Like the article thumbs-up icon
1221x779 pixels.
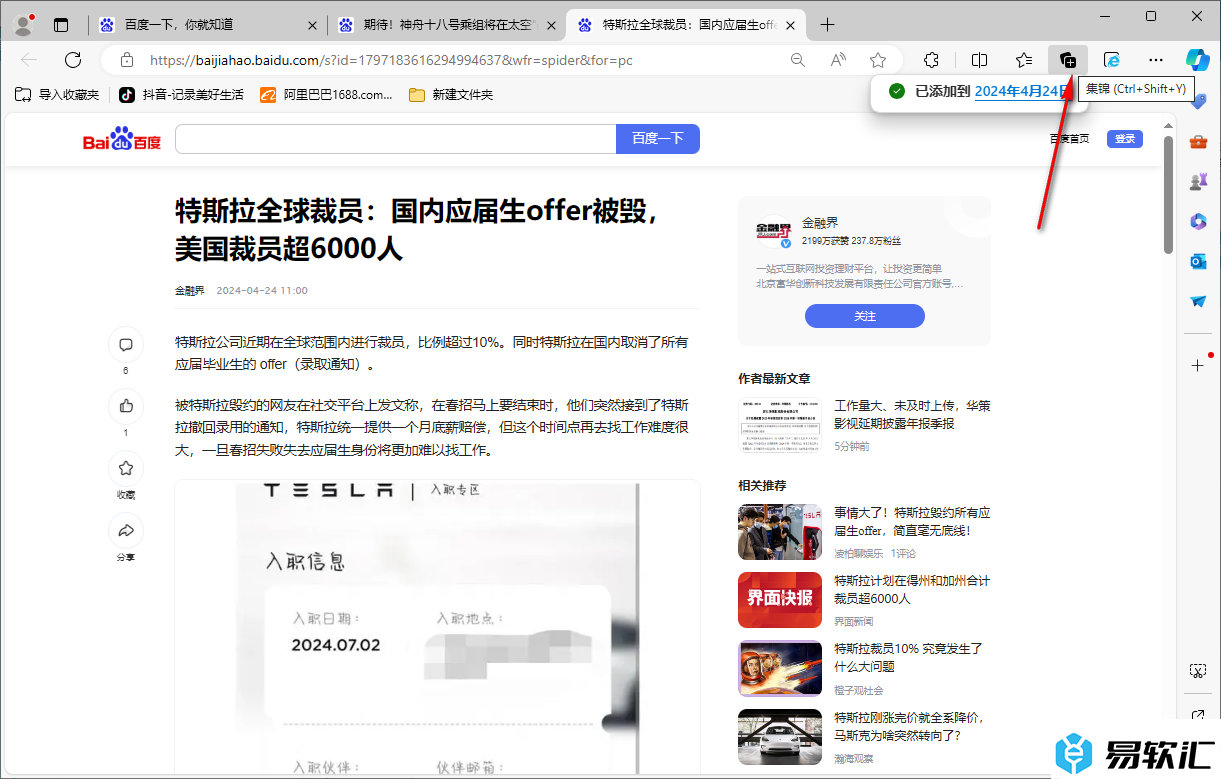click(126, 406)
